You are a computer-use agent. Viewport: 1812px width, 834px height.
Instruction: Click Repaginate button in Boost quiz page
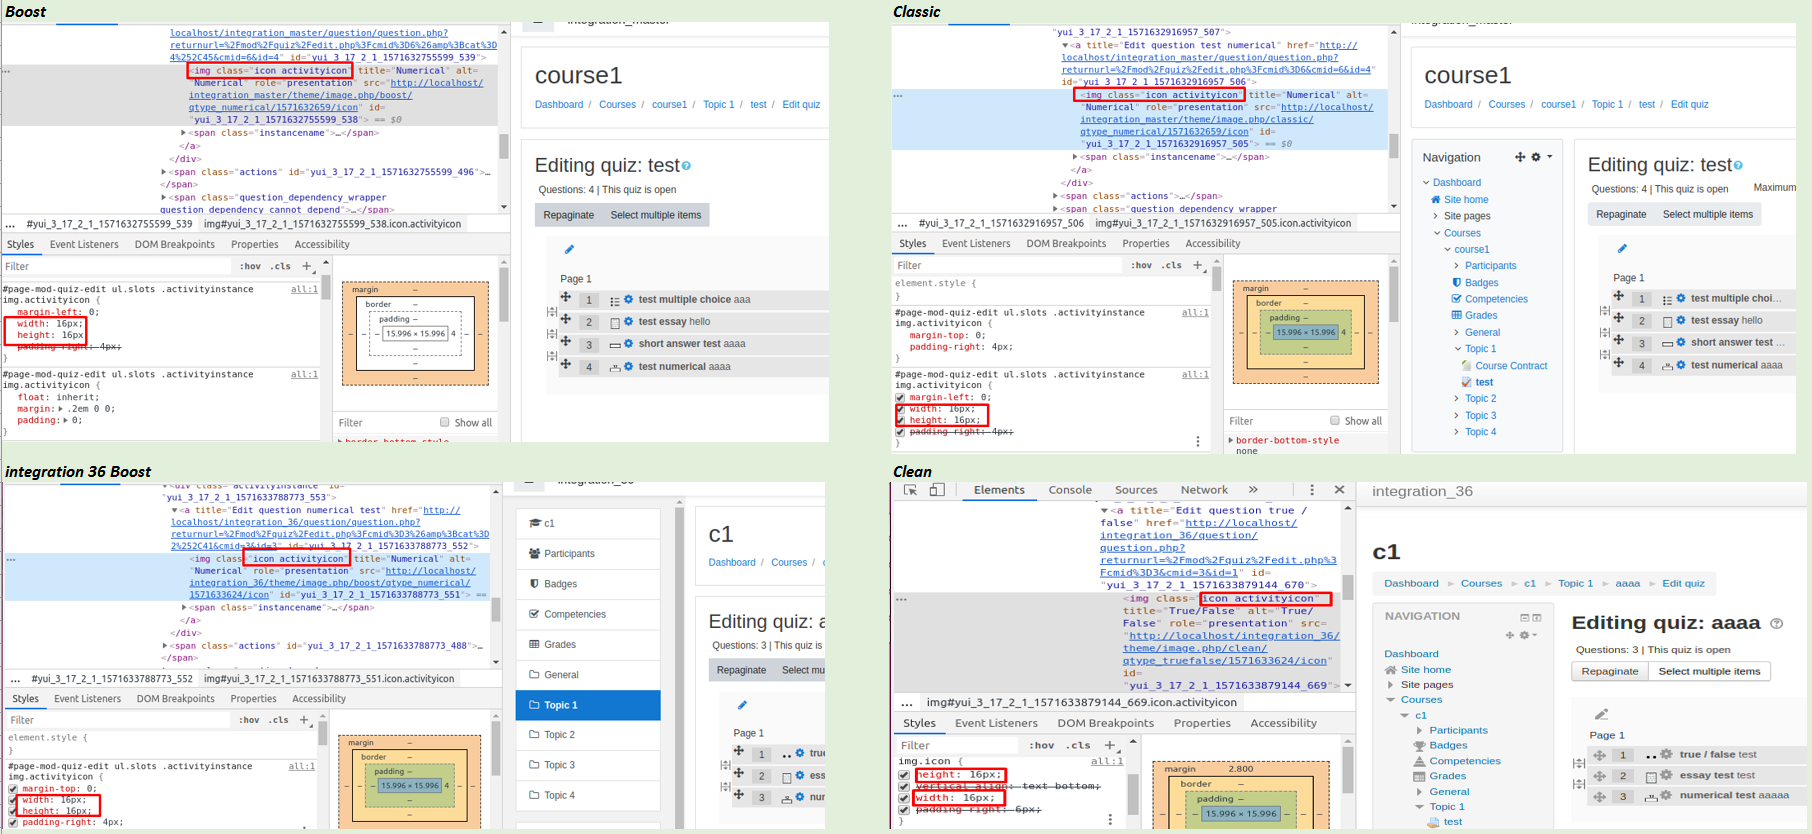coord(568,215)
